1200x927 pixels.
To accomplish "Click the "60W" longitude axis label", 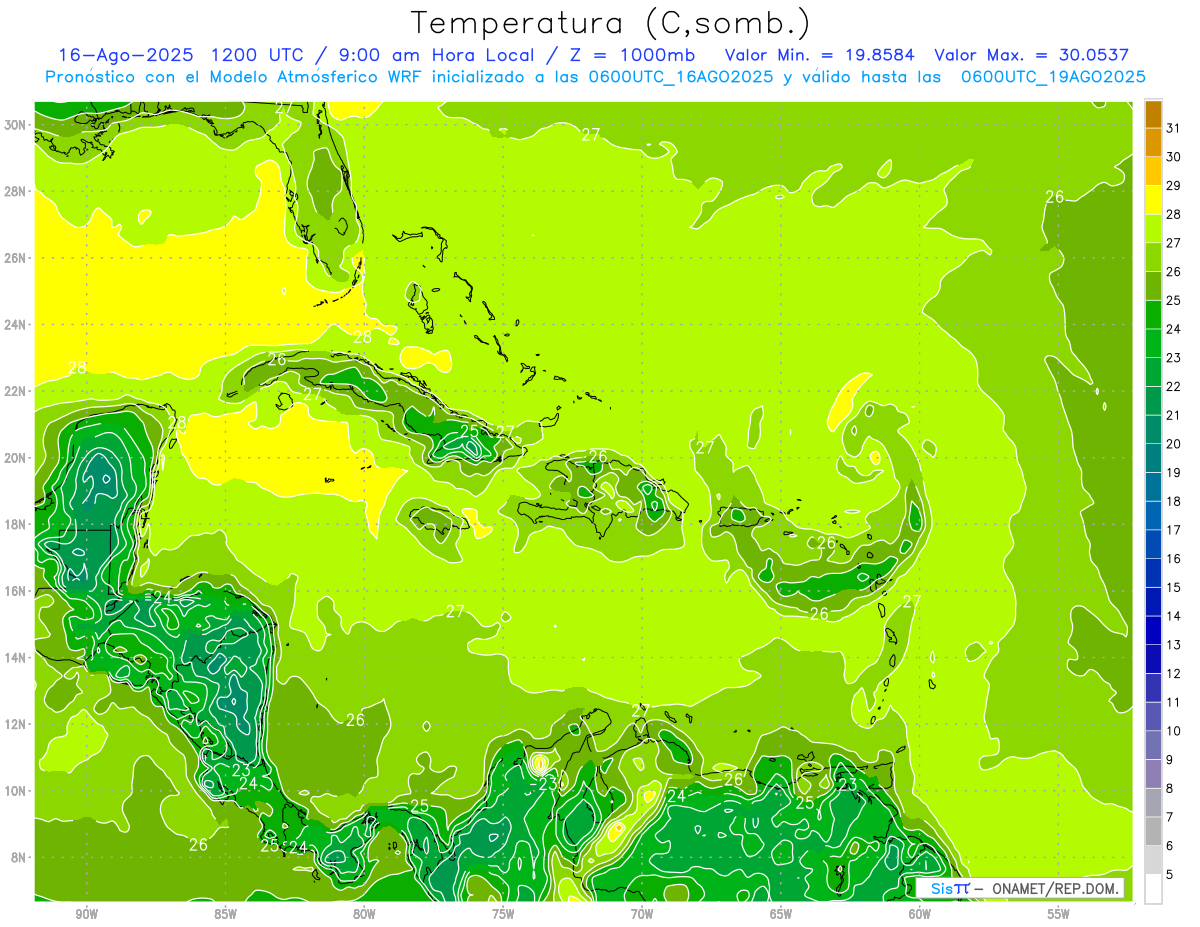I will point(920,914).
